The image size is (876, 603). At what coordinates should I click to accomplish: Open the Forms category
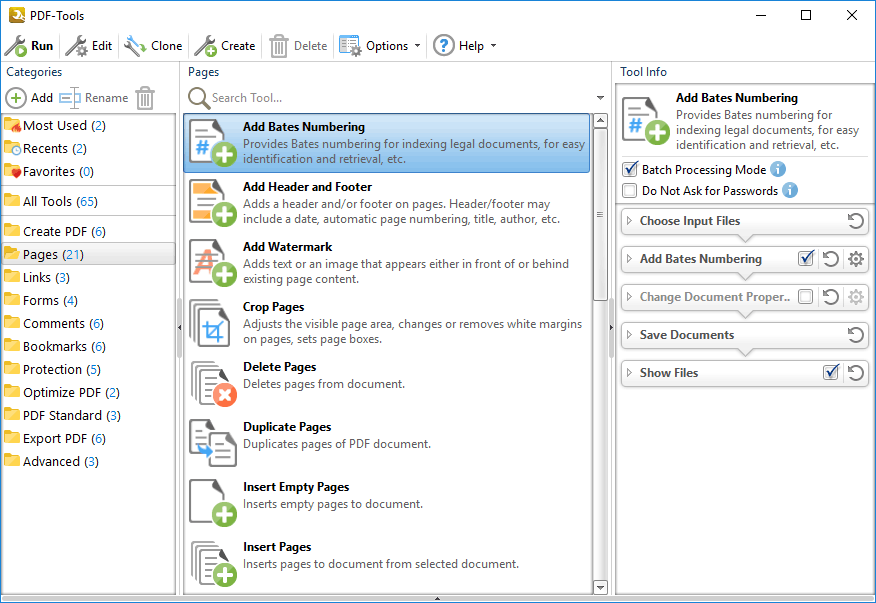(88, 300)
